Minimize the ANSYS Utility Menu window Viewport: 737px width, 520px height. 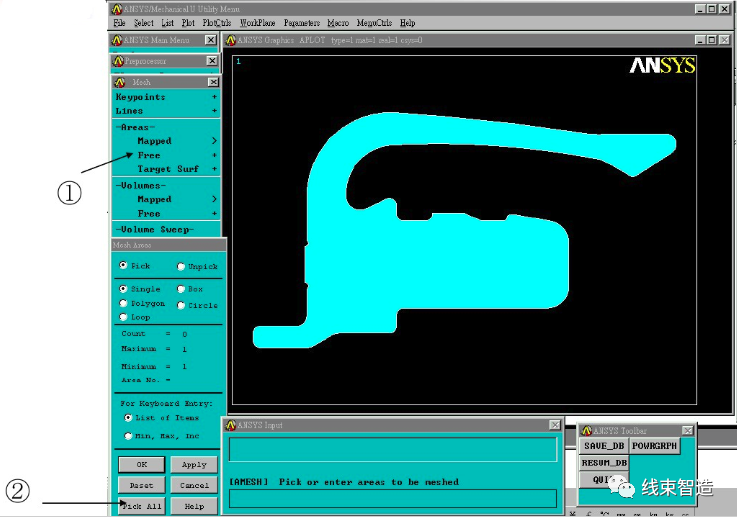(701, 9)
